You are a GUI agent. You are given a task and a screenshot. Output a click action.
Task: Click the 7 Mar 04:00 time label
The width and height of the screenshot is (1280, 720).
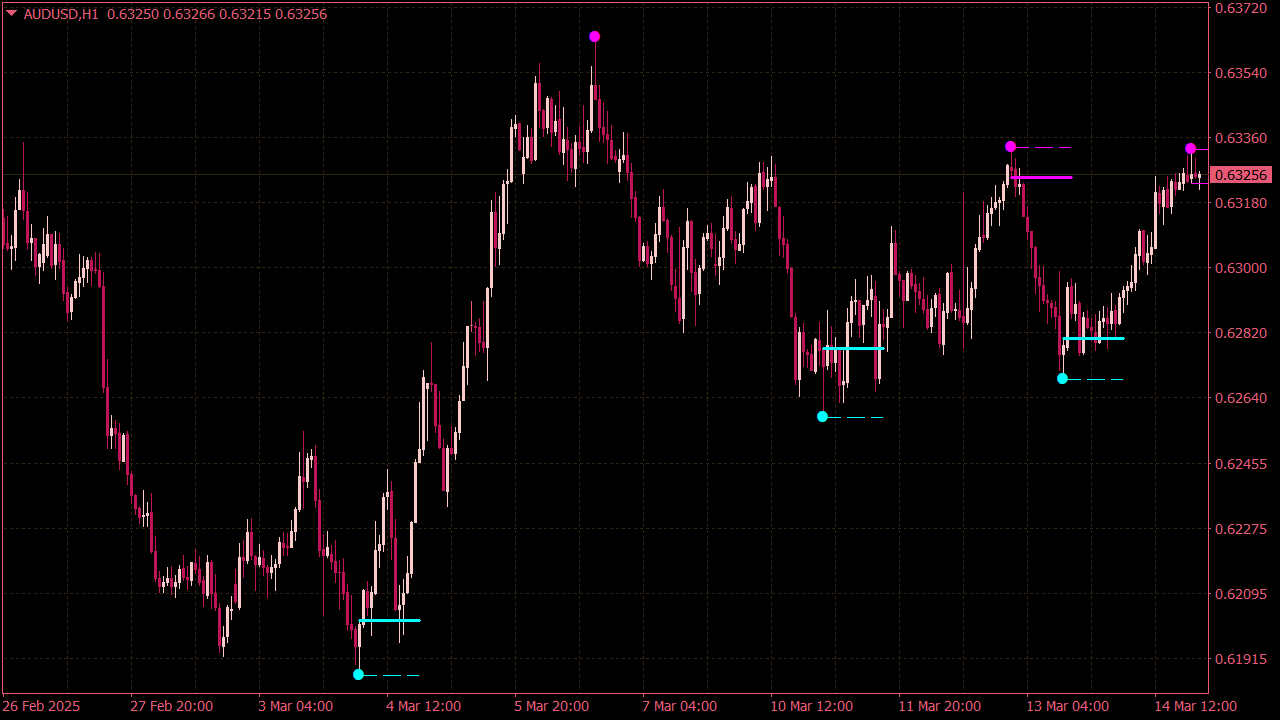[680, 706]
